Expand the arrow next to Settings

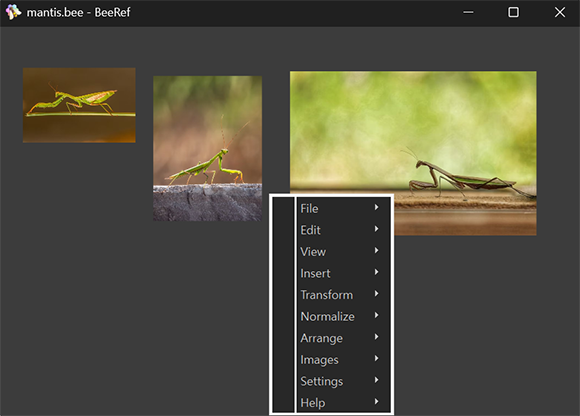point(376,380)
